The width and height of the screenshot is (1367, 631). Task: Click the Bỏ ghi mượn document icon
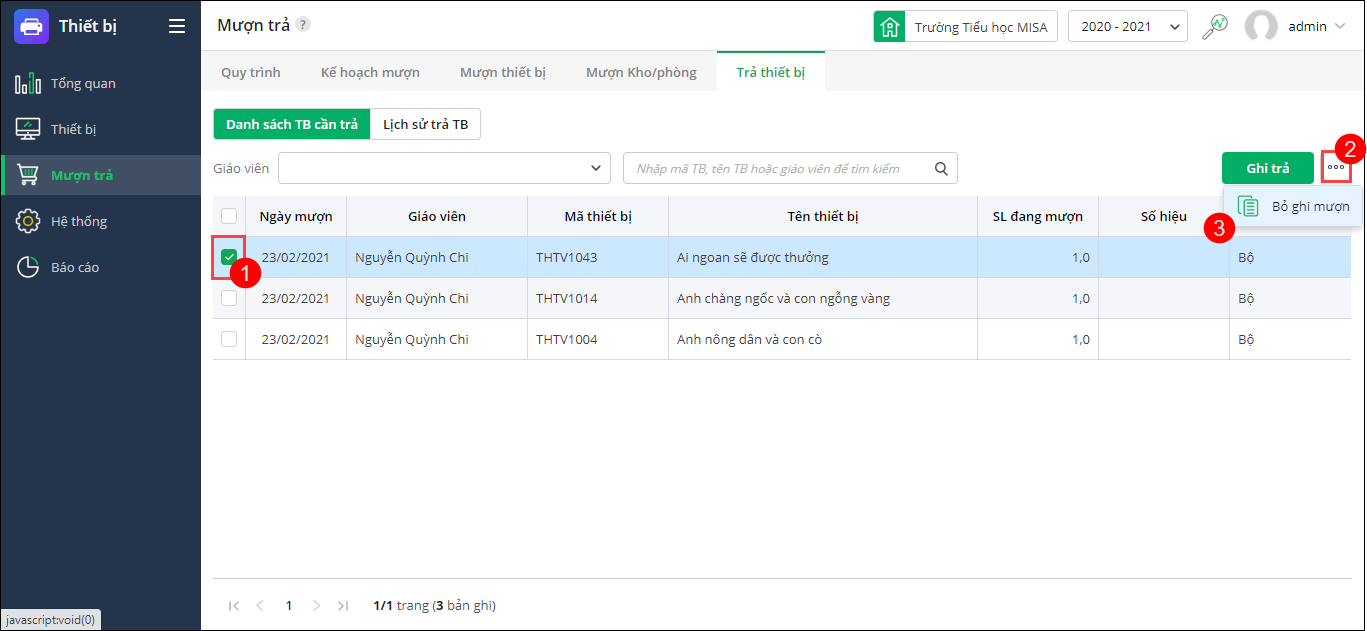[1248, 206]
